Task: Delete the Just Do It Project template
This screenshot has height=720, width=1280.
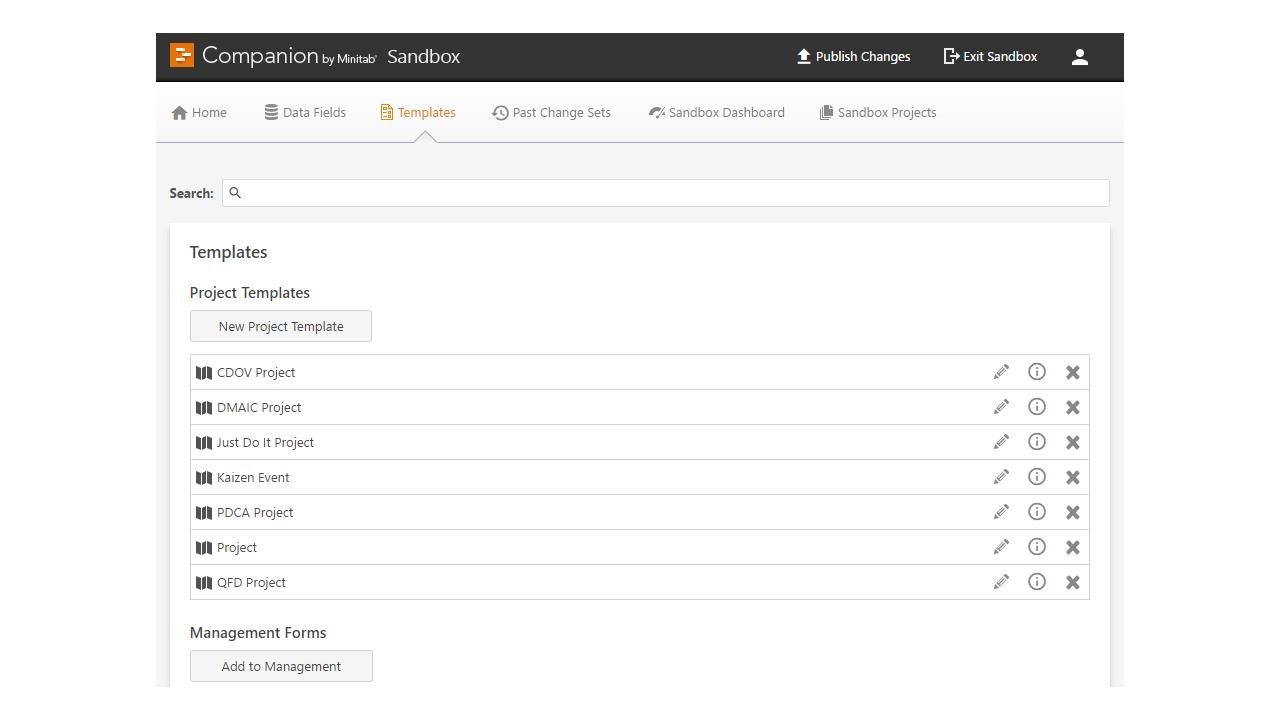Action: 1073,442
